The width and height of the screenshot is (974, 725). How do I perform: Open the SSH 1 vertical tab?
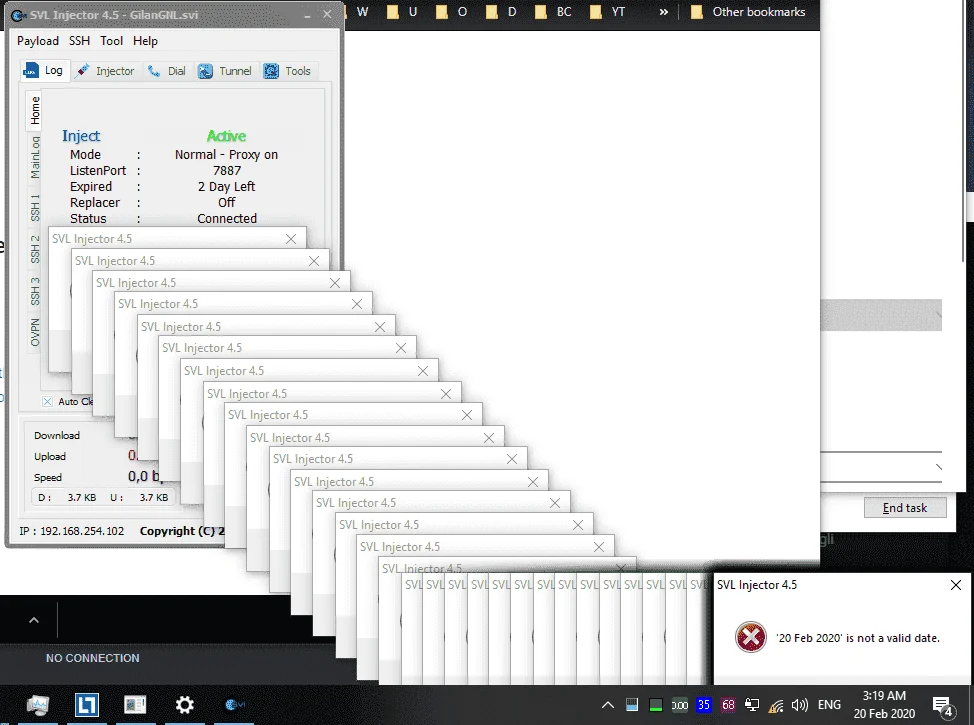pyautogui.click(x=35, y=207)
